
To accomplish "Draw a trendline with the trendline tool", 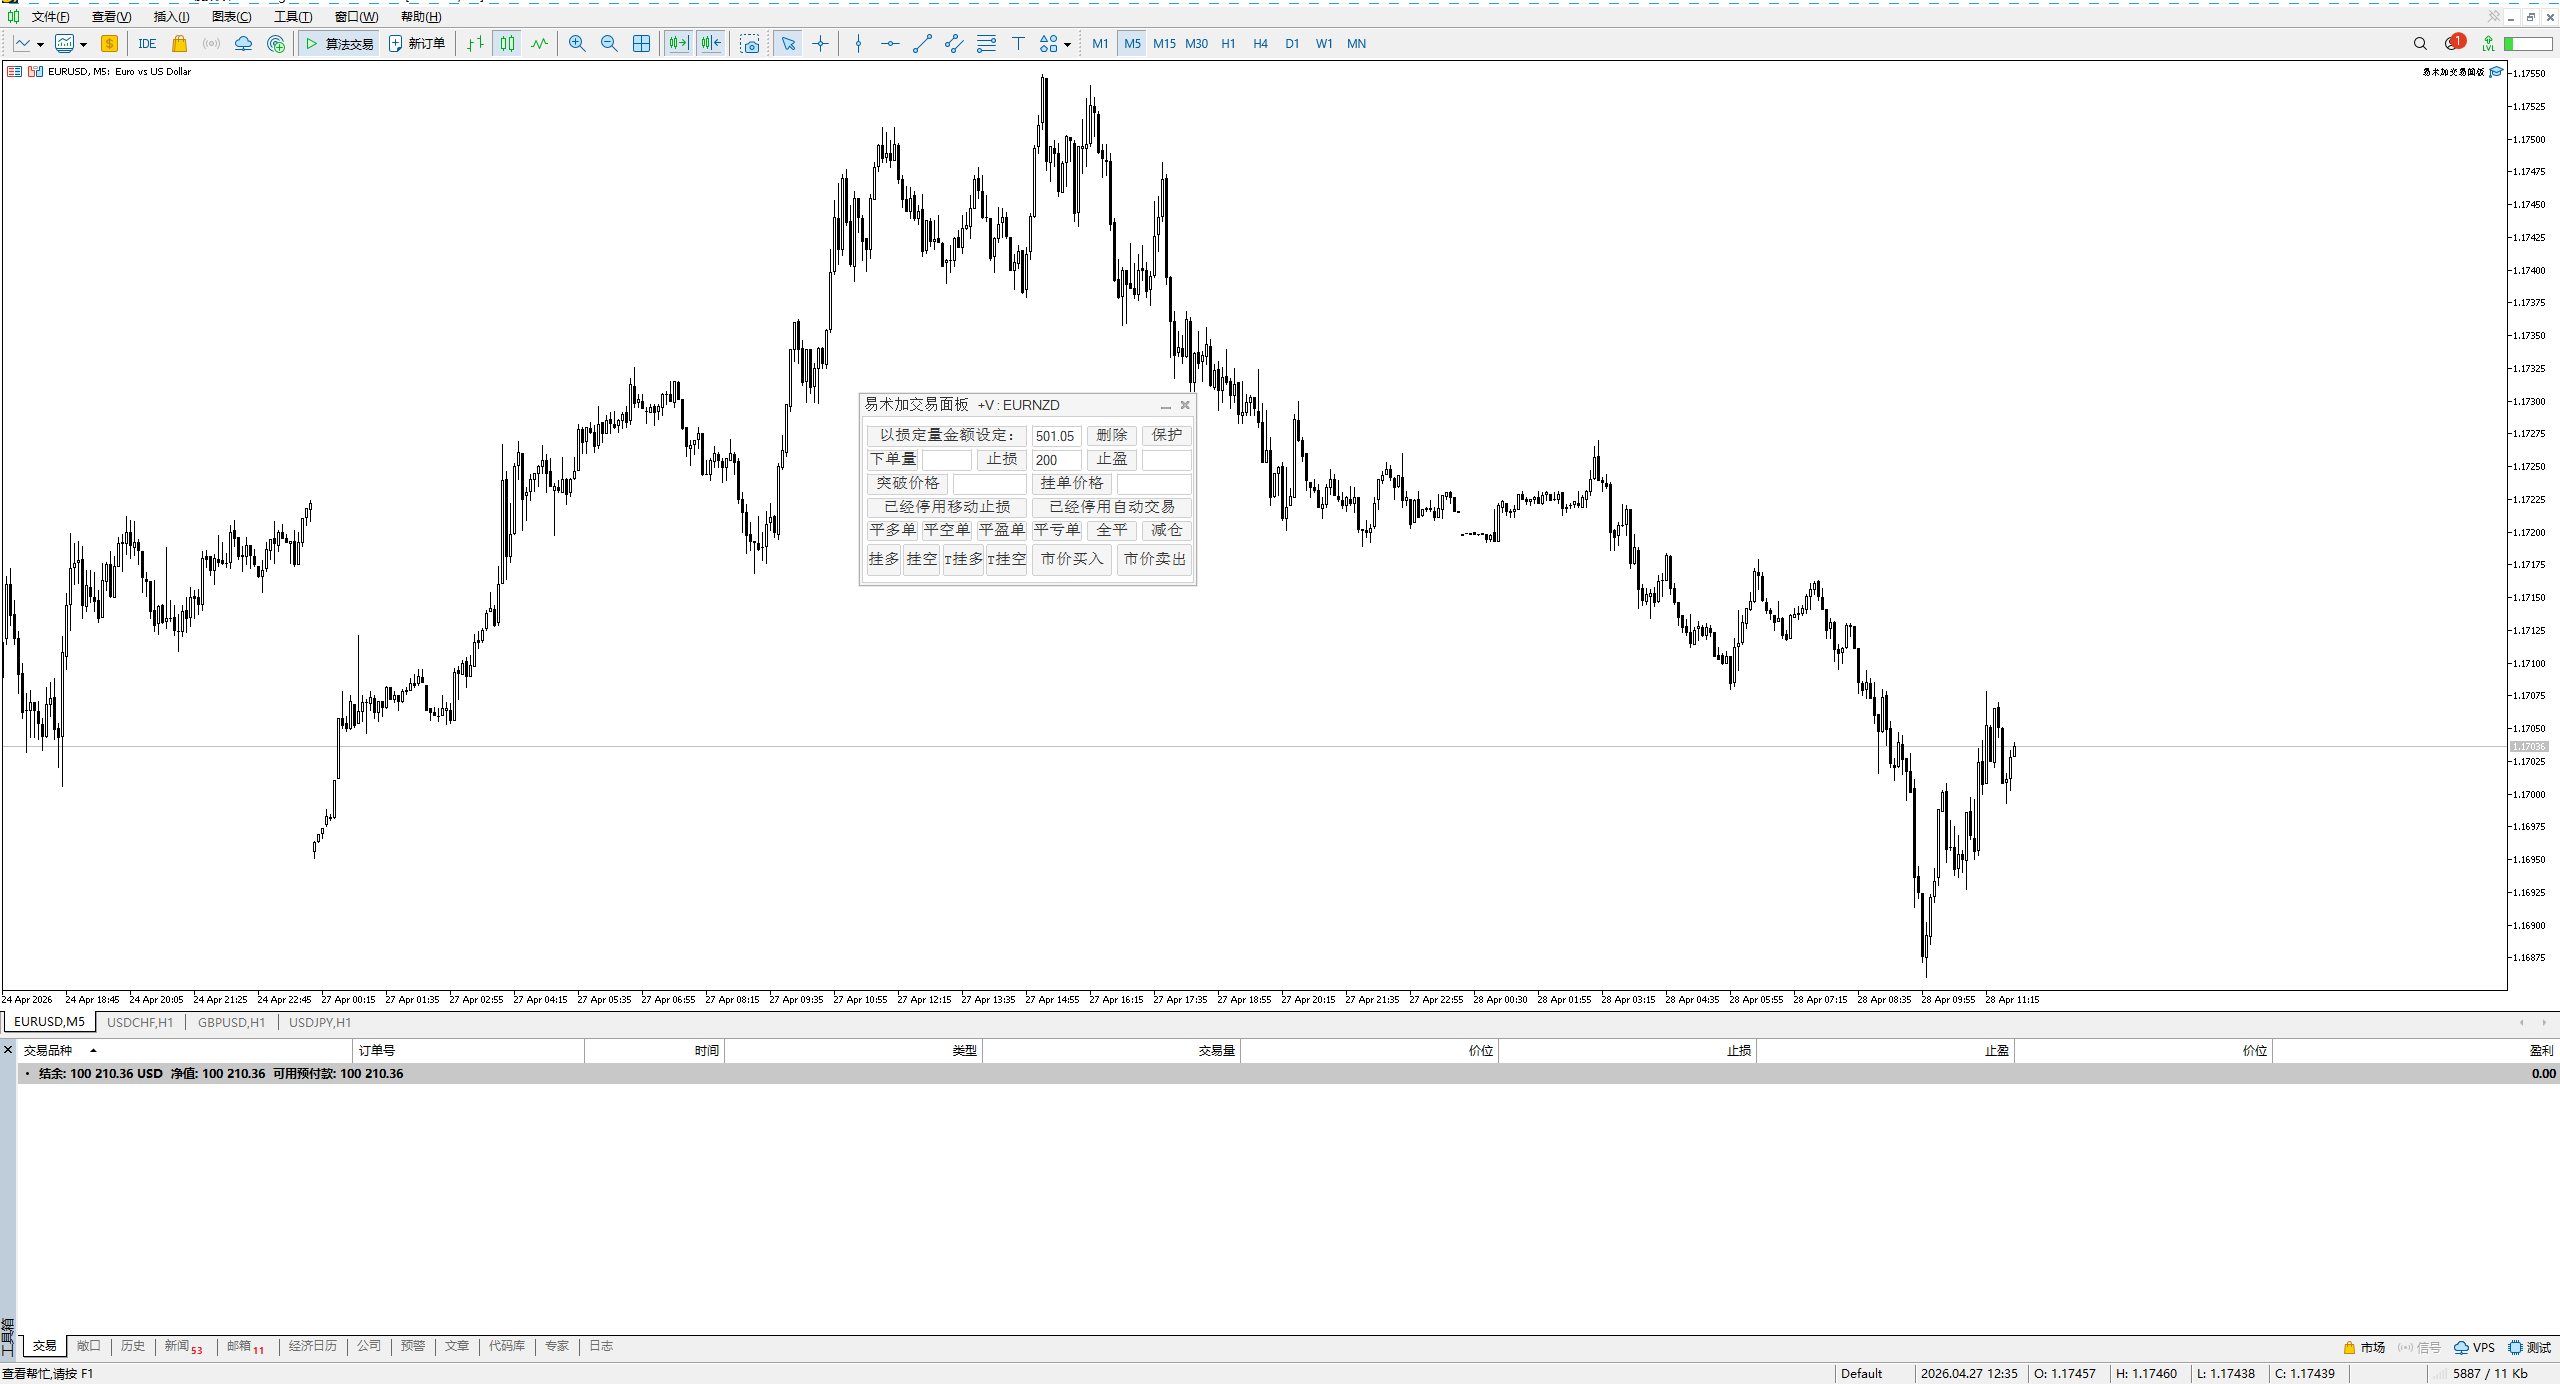I will (x=922, y=43).
